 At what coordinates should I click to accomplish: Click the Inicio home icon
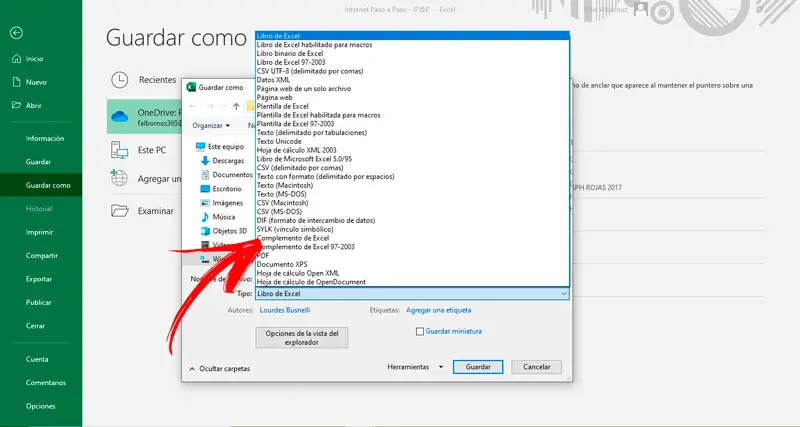tap(16, 59)
